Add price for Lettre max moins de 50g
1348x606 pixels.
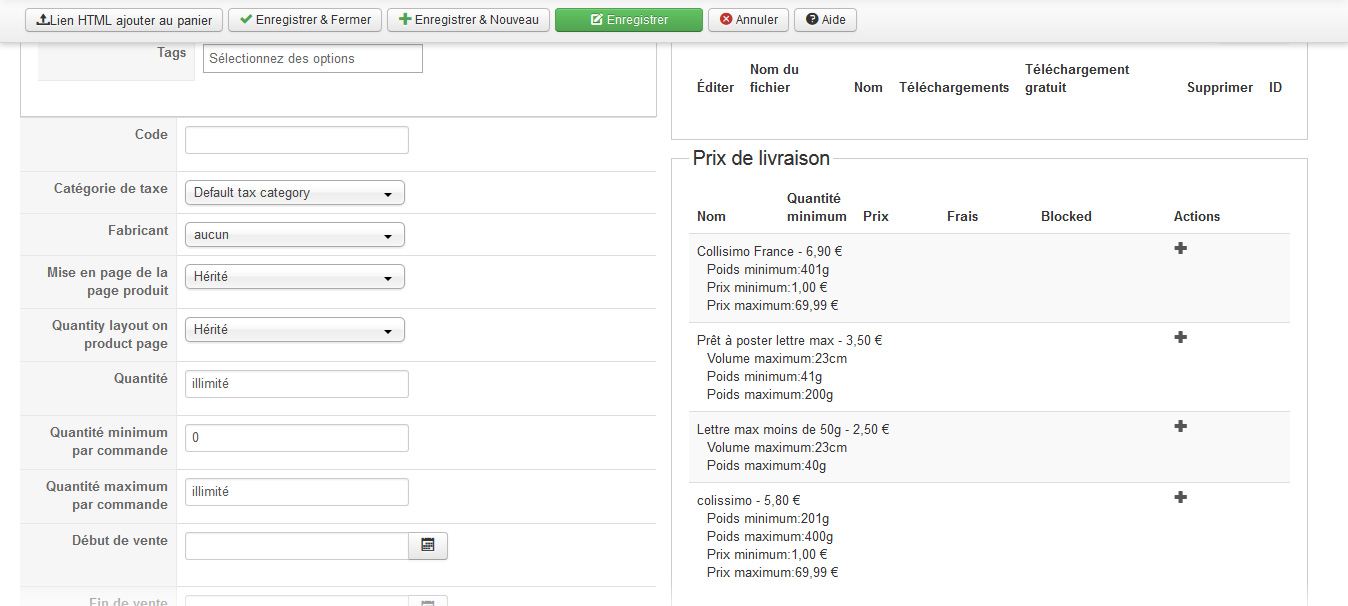click(x=1180, y=426)
